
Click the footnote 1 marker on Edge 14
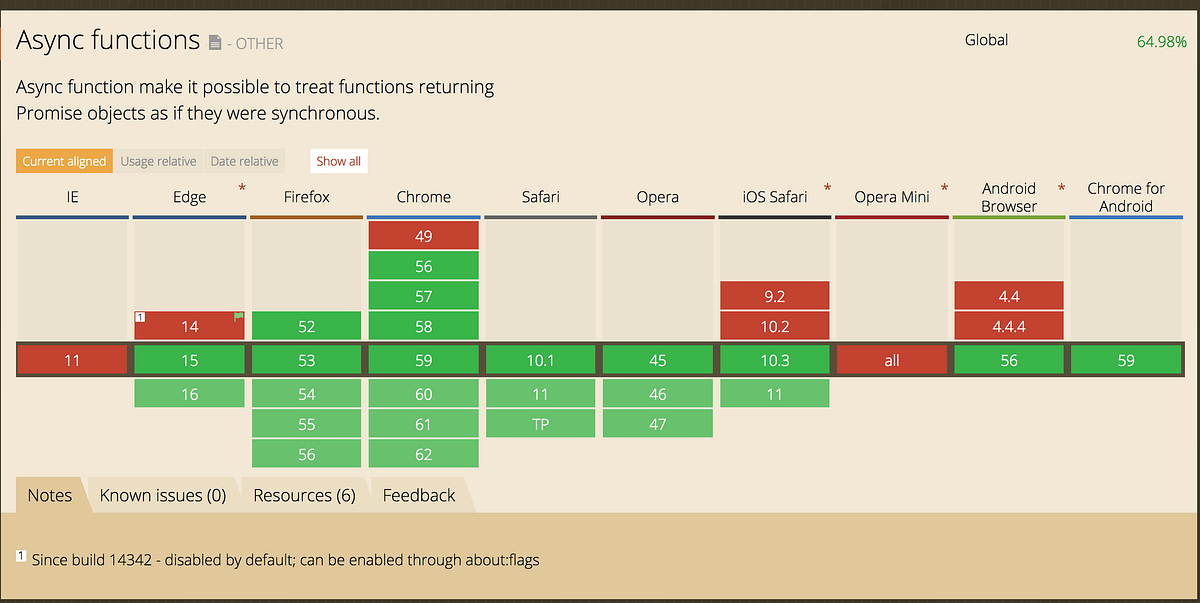coord(141,318)
